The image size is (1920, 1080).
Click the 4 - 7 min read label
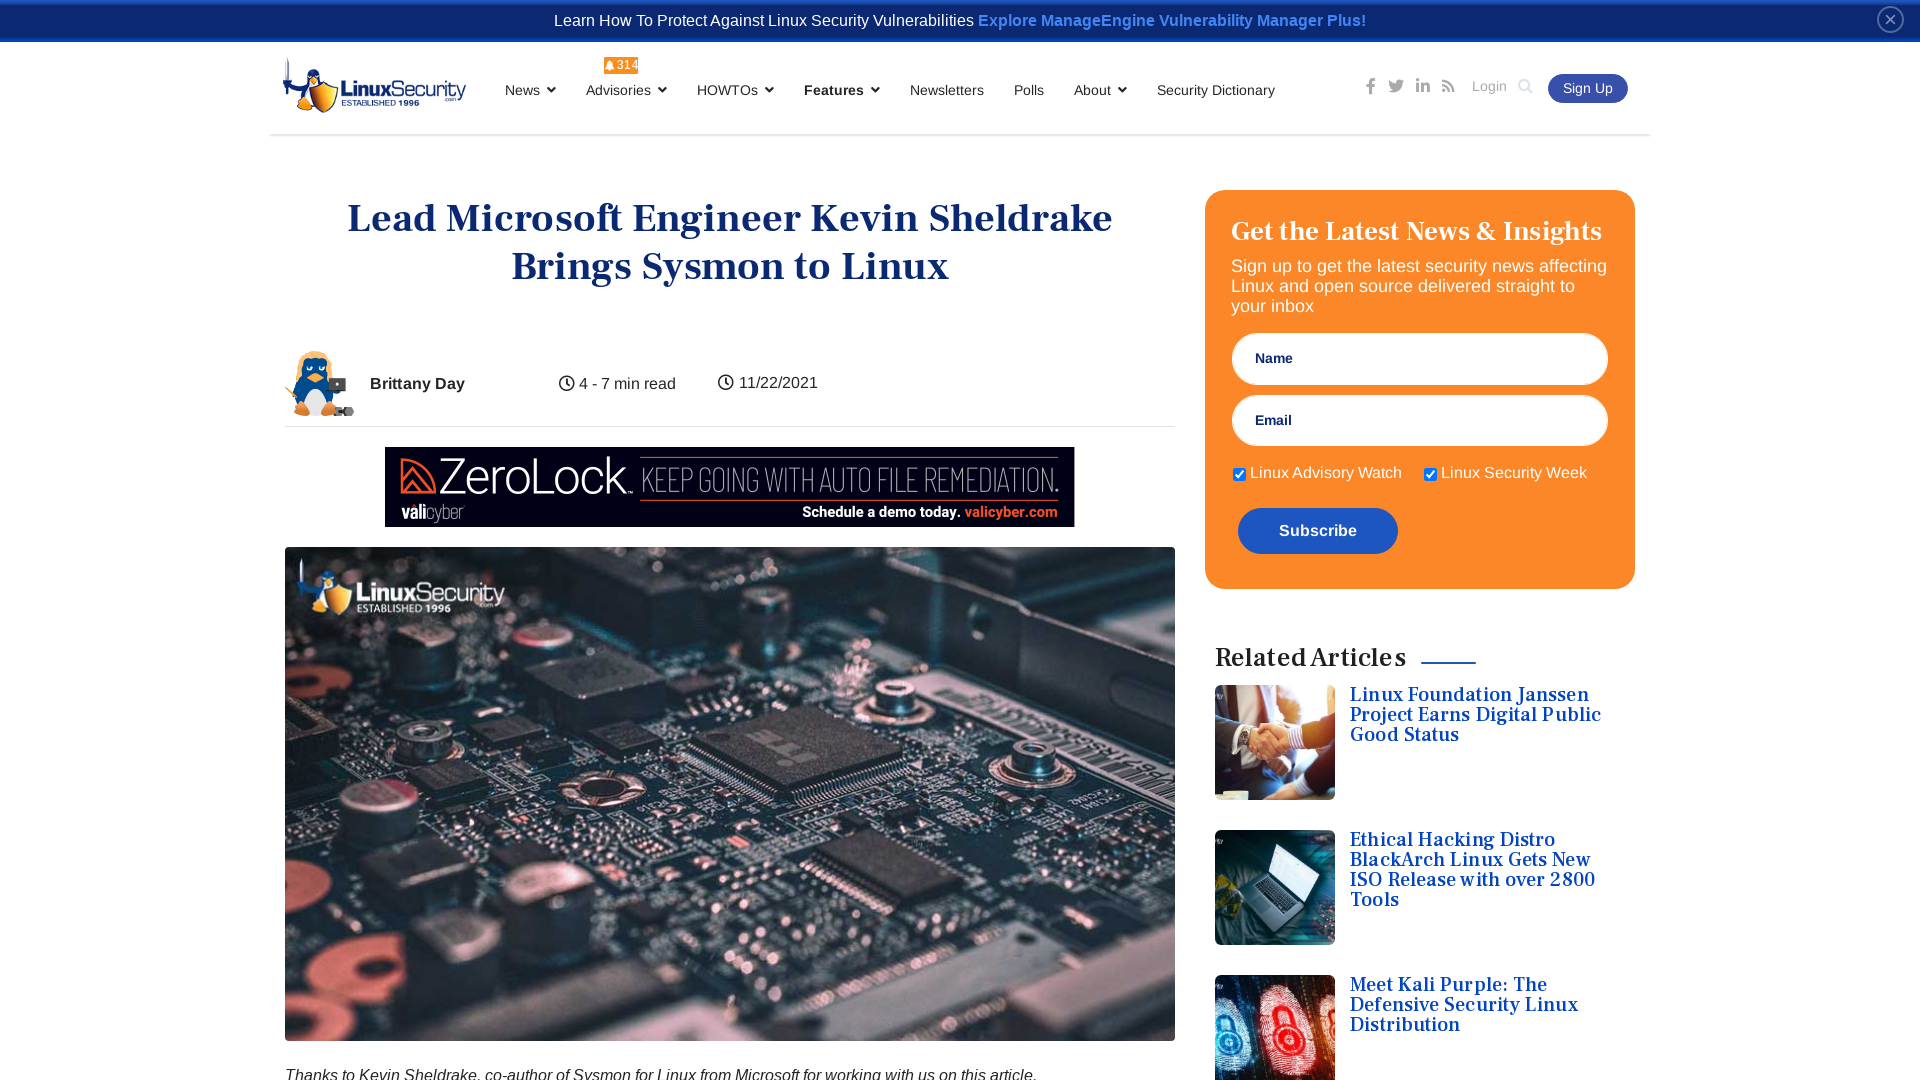[617, 384]
